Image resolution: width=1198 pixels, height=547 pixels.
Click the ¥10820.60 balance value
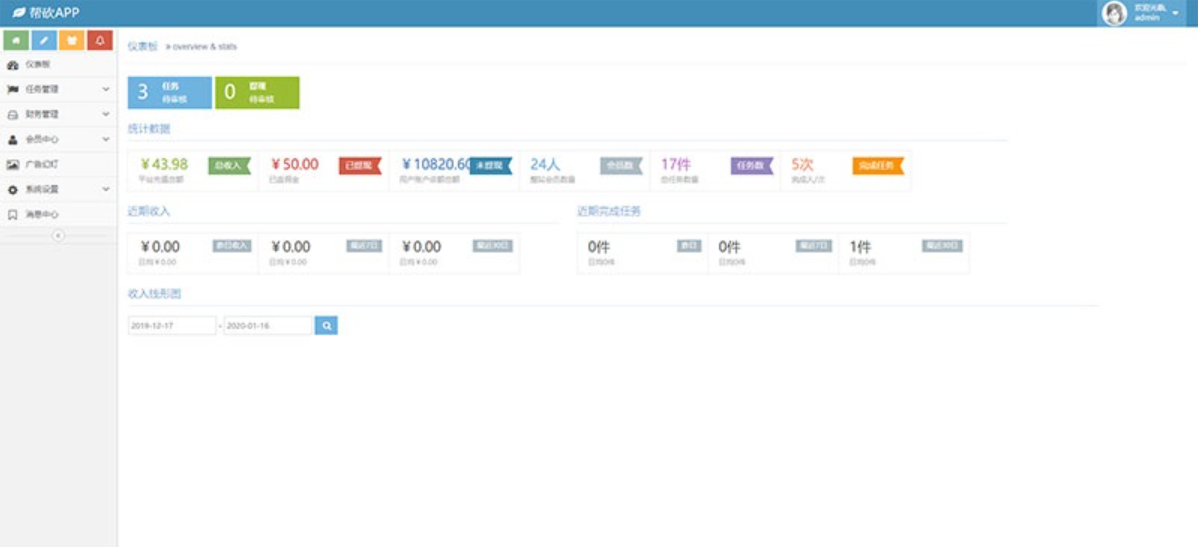(437, 164)
